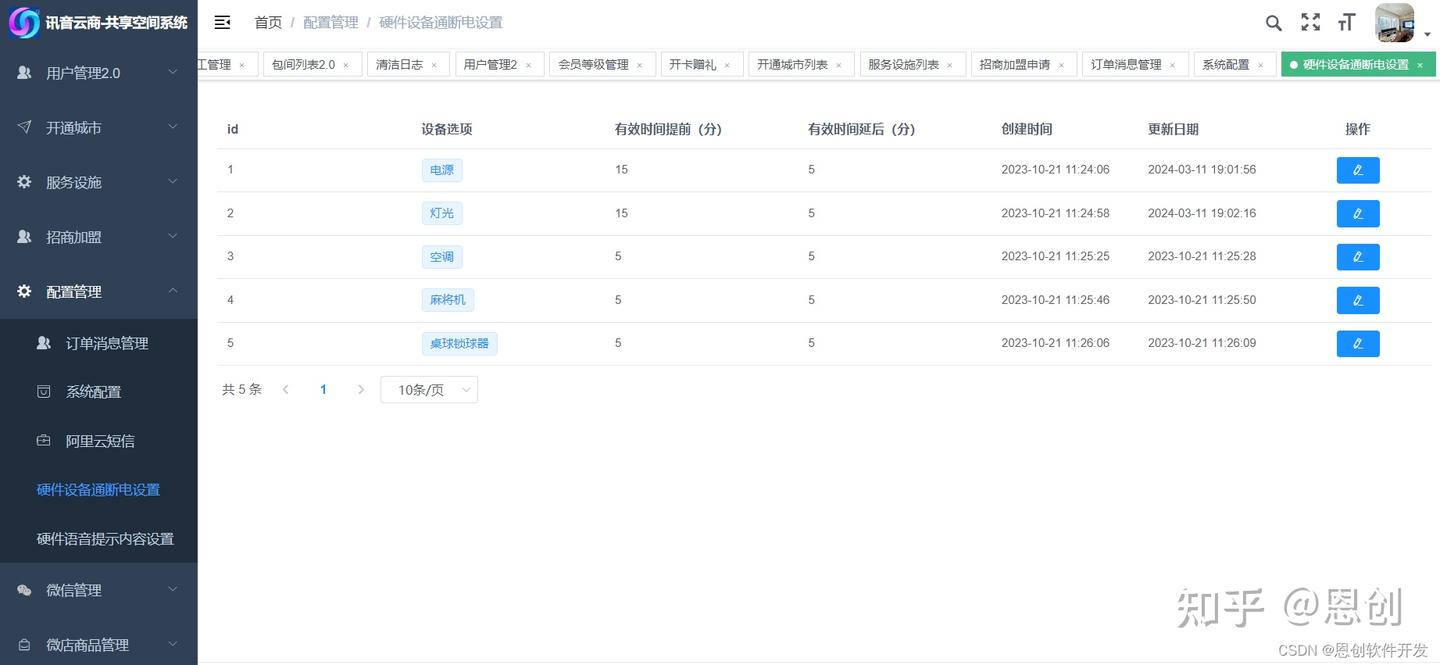
Task: Edit the 桌球锁球器 row with pencil button
Action: click(1358, 344)
